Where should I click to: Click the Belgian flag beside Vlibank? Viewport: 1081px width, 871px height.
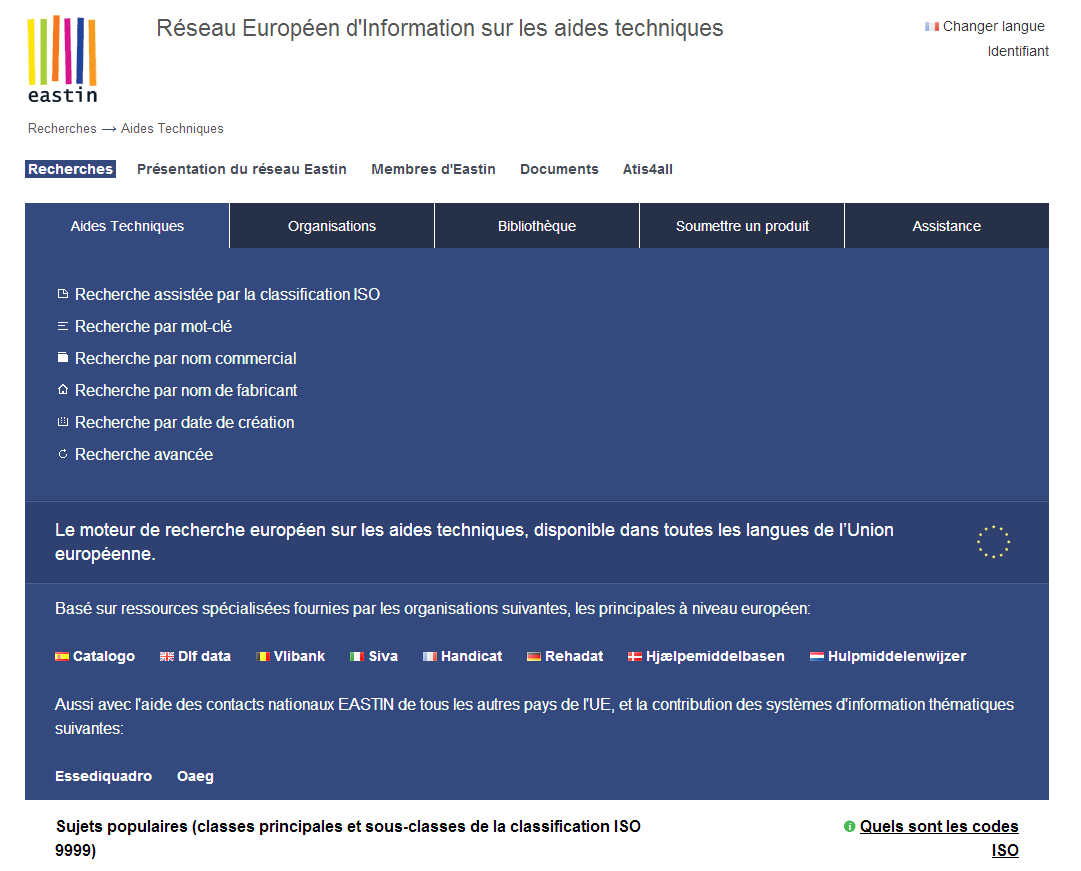pyautogui.click(x=263, y=657)
